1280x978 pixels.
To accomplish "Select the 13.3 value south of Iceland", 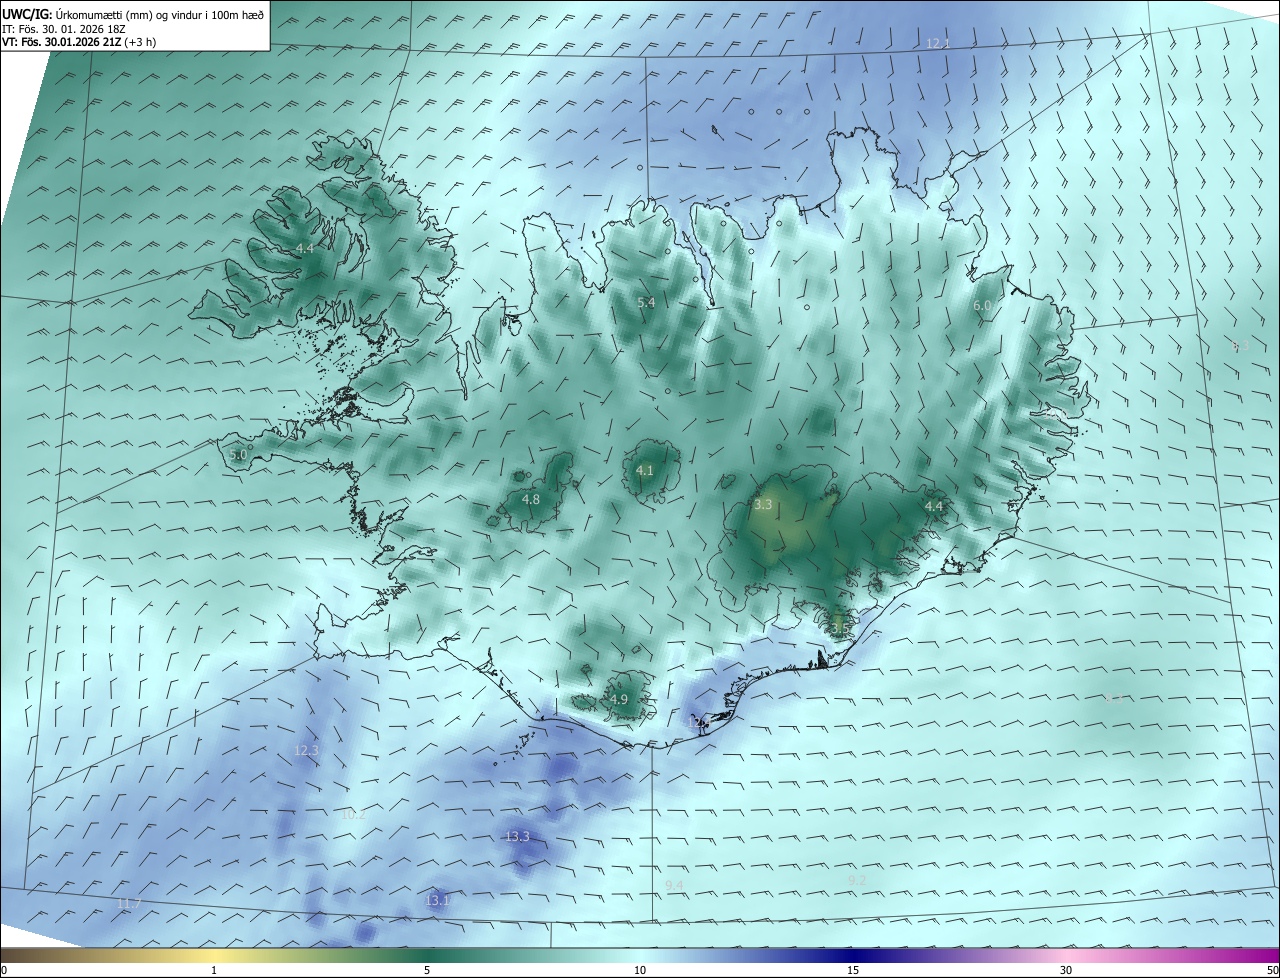I will 517,836.
